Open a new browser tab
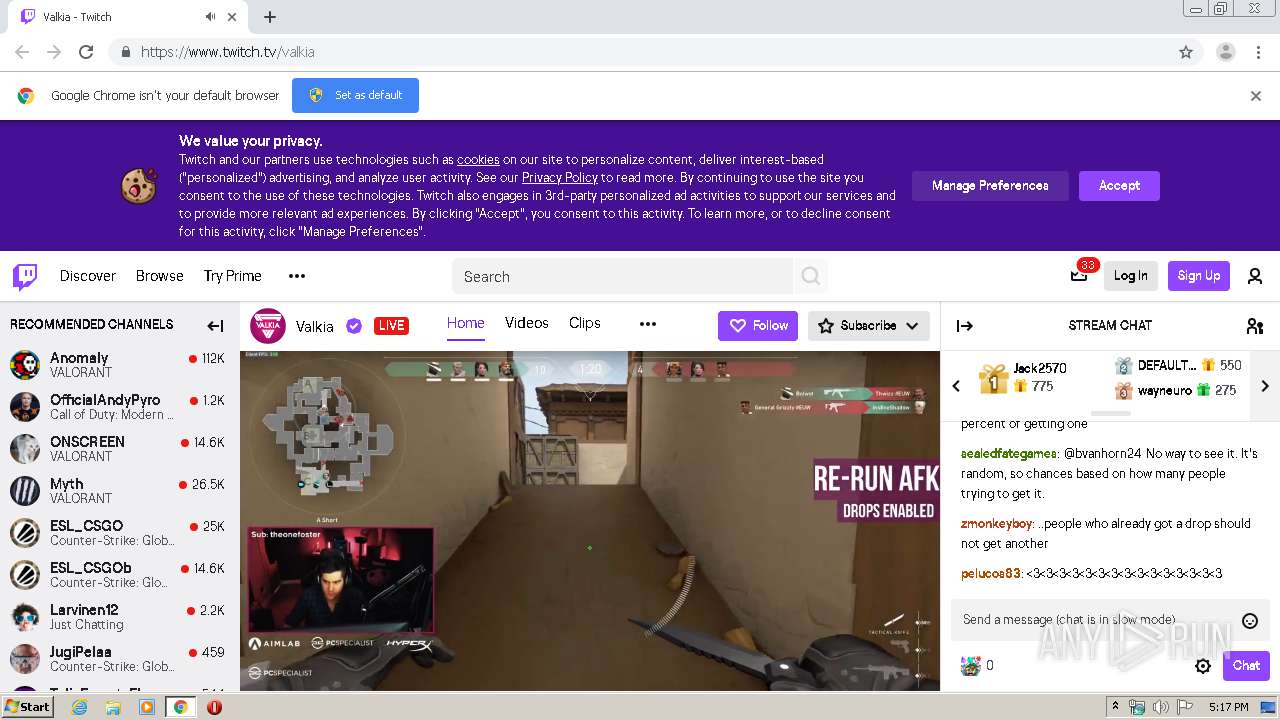1280x720 pixels. 270,17
